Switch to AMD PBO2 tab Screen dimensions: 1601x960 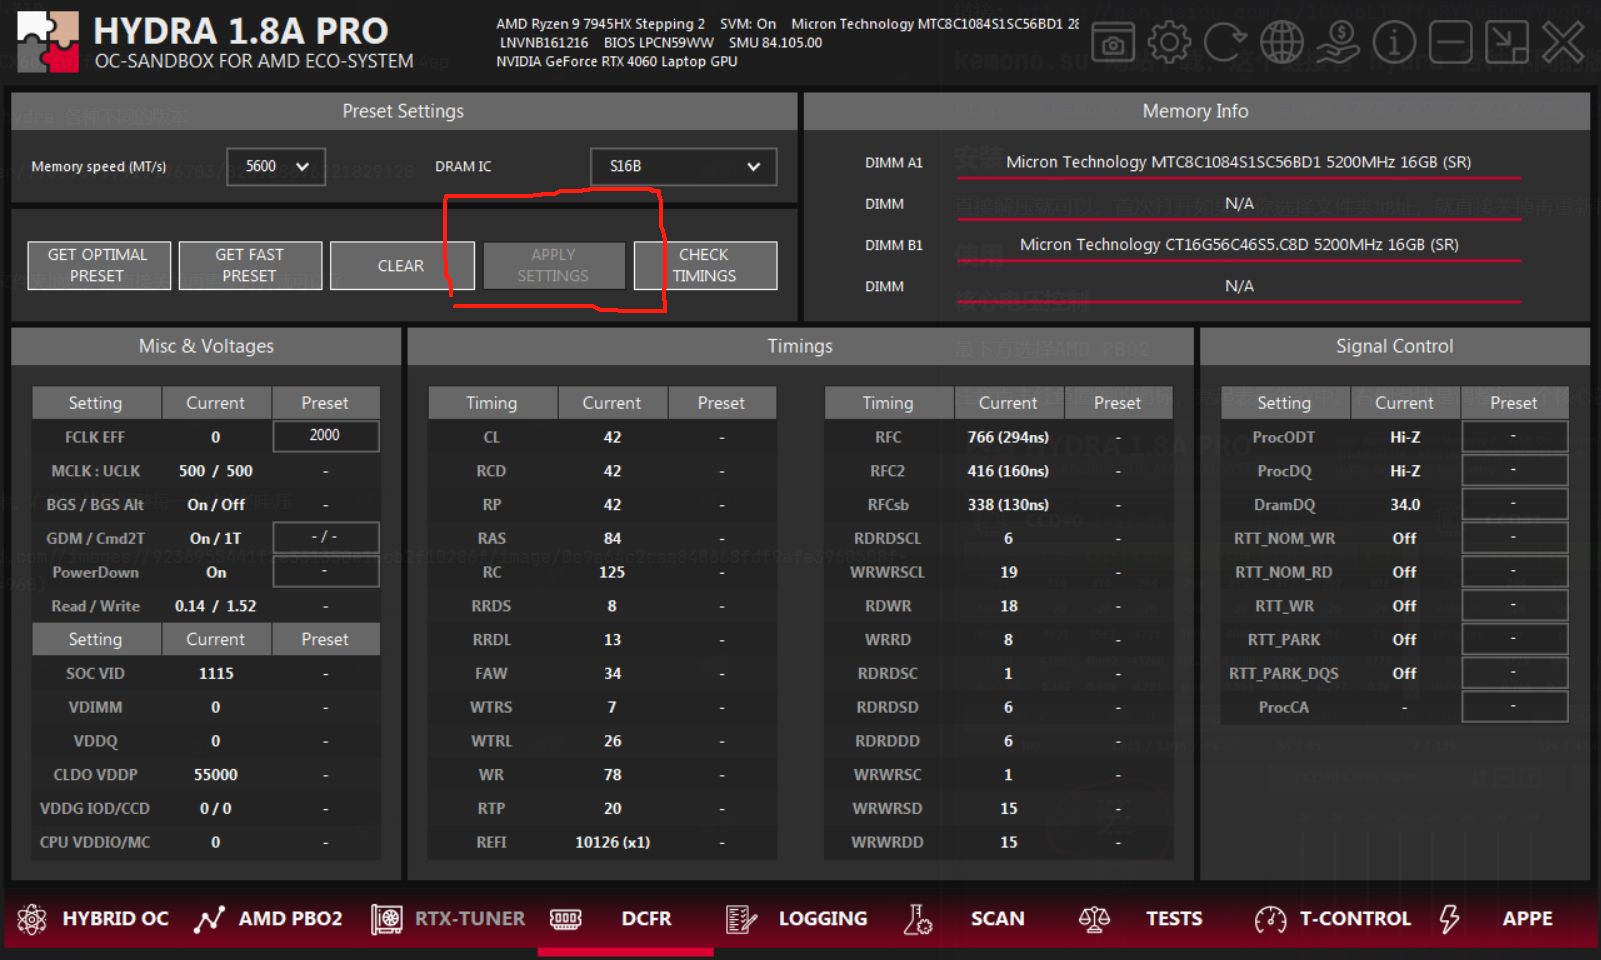point(290,919)
